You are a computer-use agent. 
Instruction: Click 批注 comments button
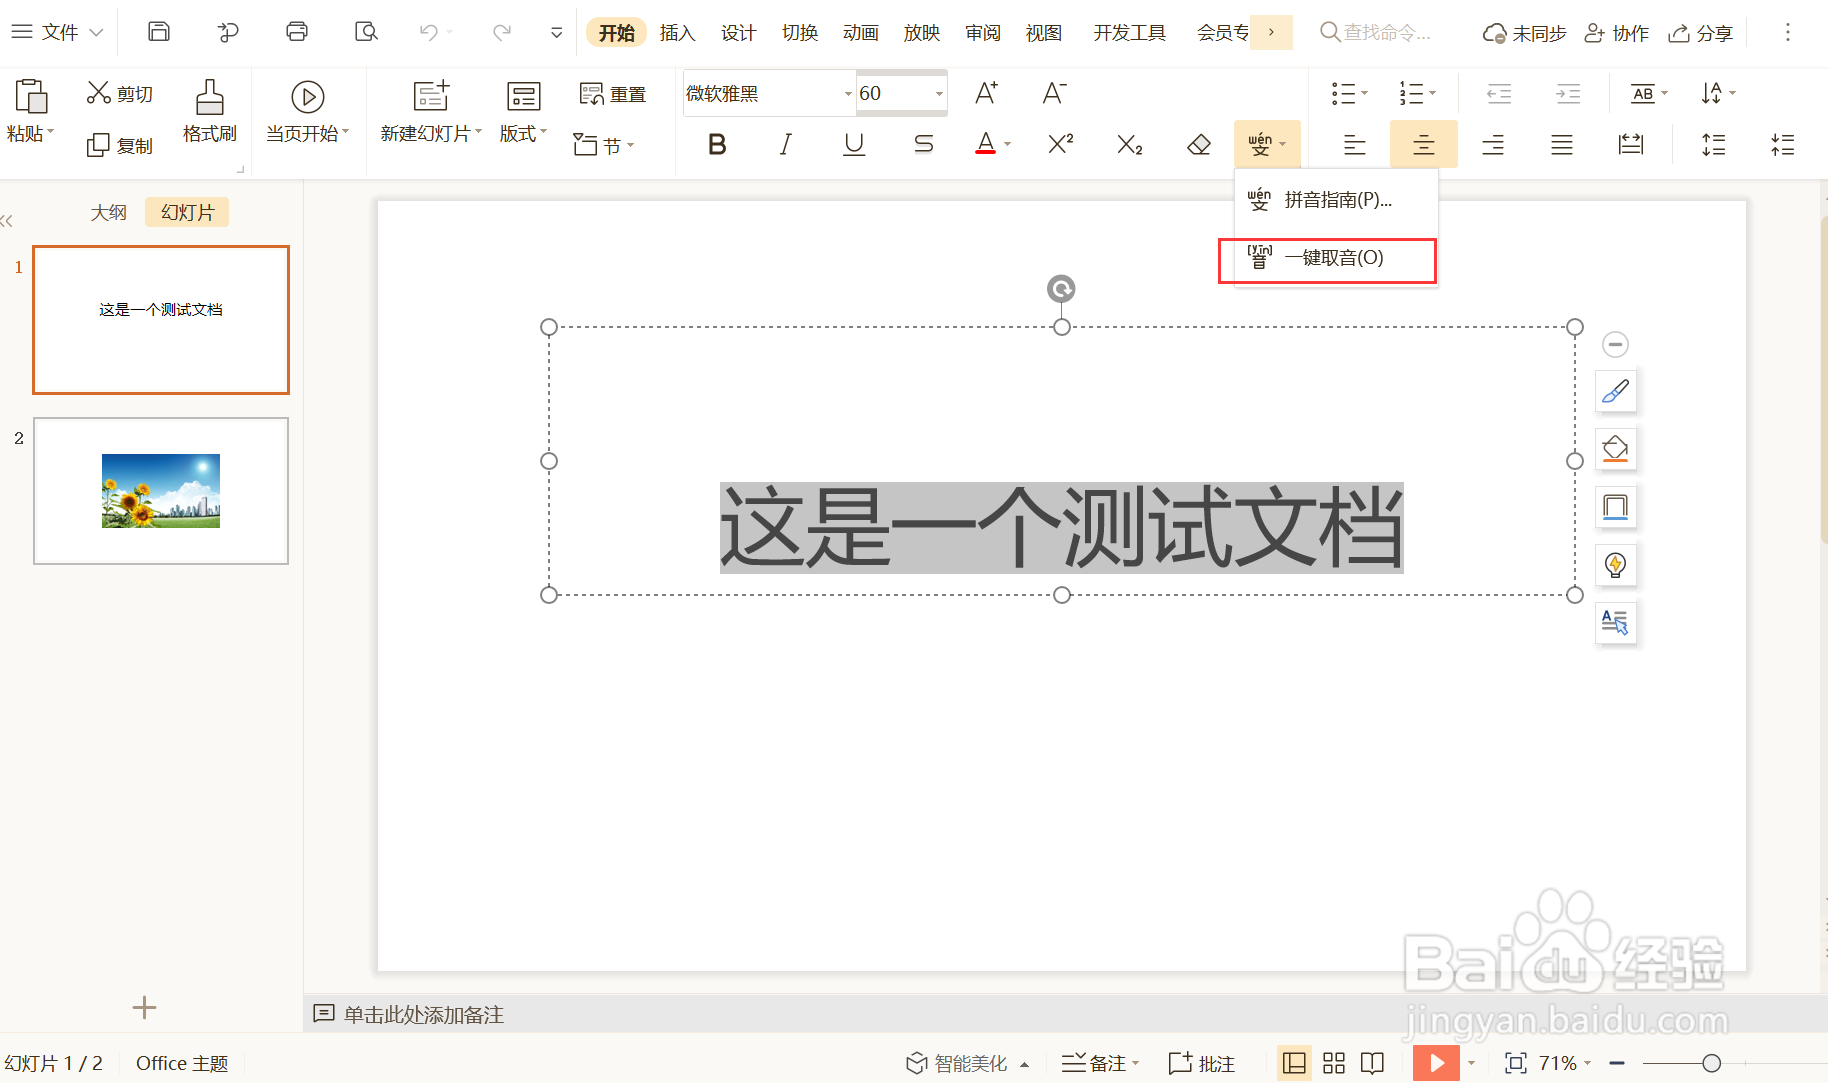(x=1202, y=1063)
